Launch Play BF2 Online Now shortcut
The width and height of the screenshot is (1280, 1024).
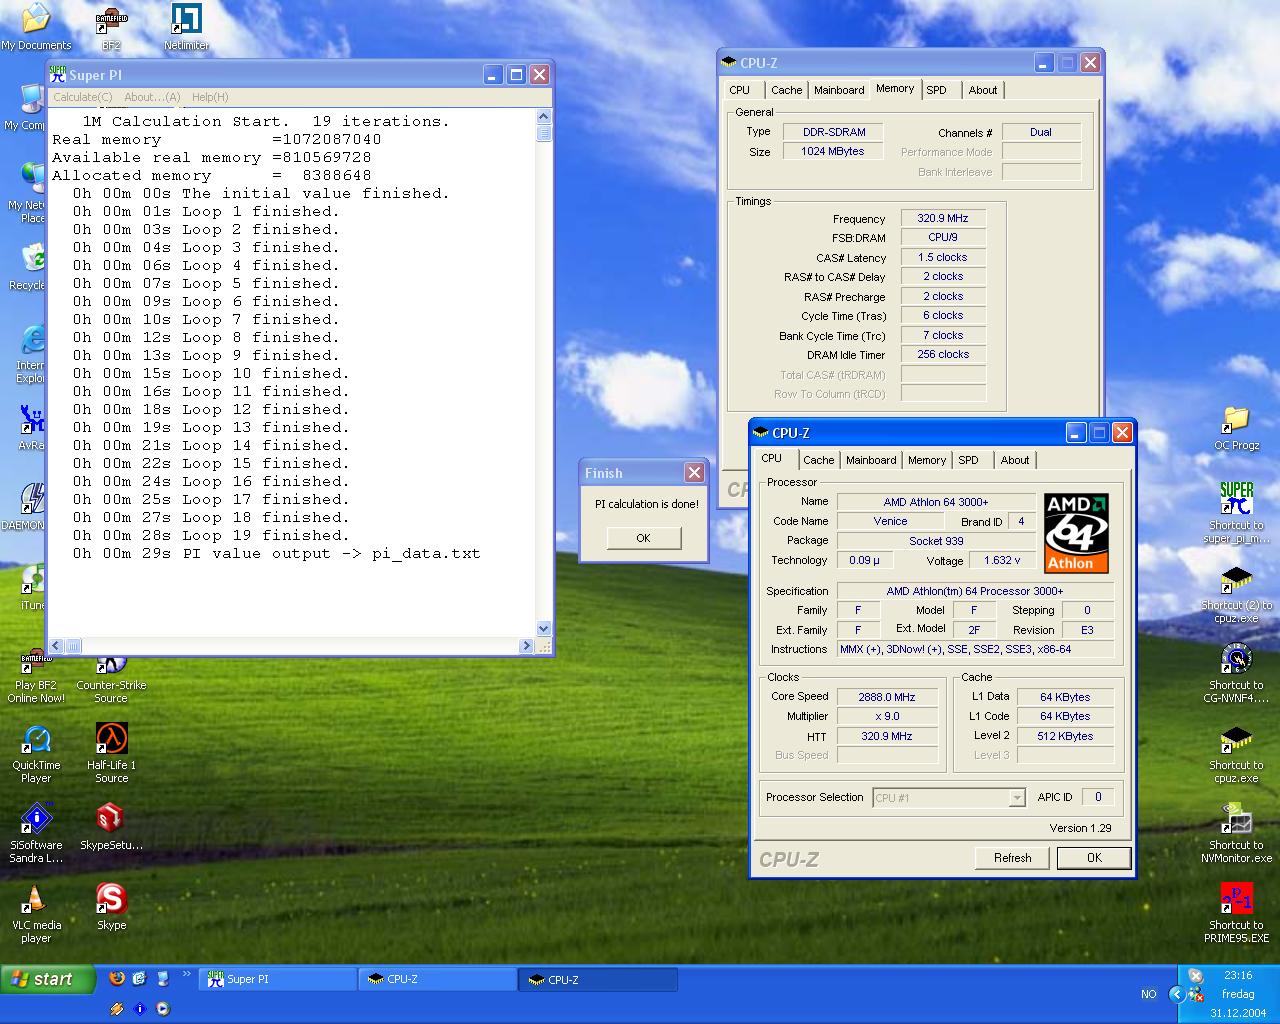[36, 676]
